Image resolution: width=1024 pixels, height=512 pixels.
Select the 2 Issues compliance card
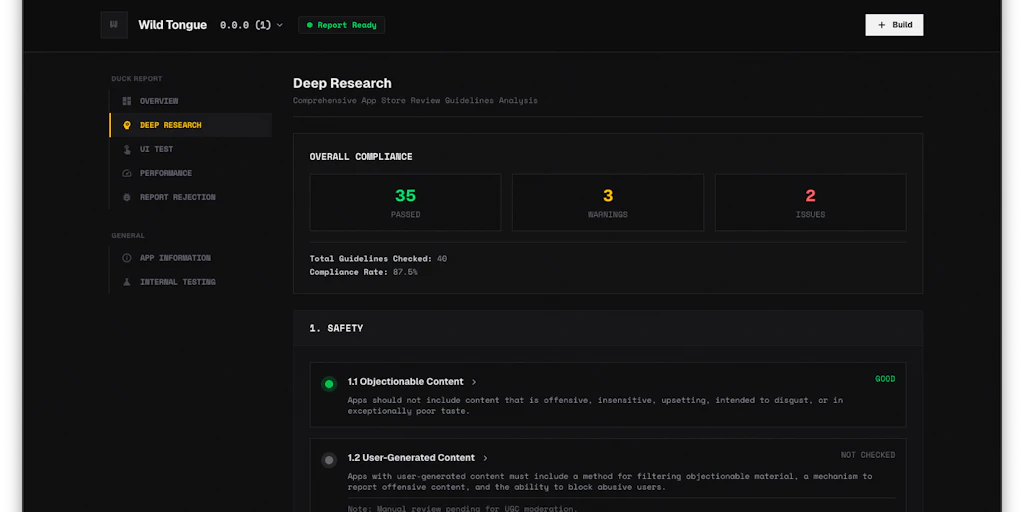pos(810,202)
